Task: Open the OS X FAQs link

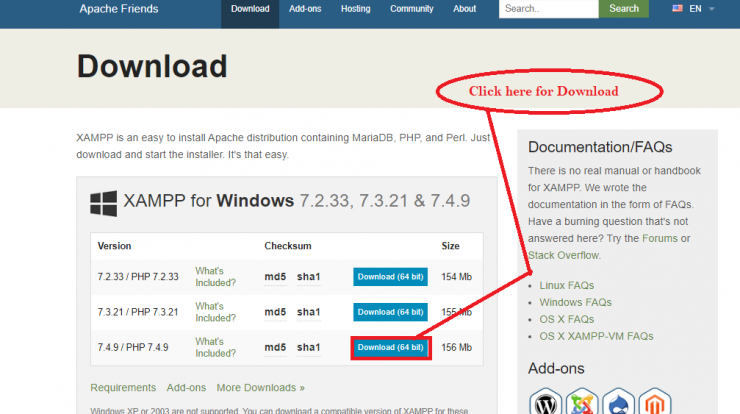Action: (566, 320)
